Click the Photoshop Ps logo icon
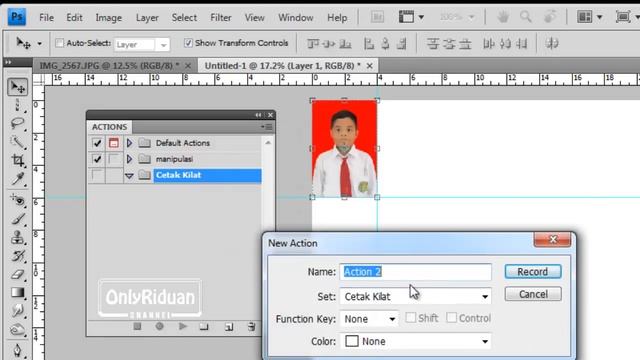 17,17
